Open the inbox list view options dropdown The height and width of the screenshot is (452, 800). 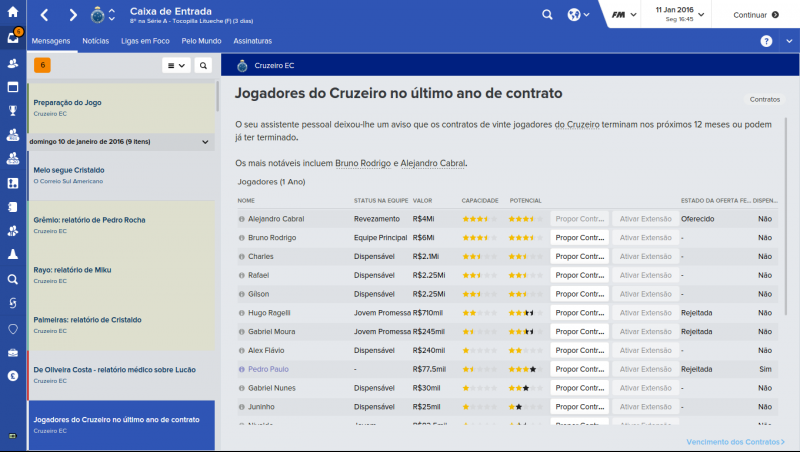click(175, 65)
